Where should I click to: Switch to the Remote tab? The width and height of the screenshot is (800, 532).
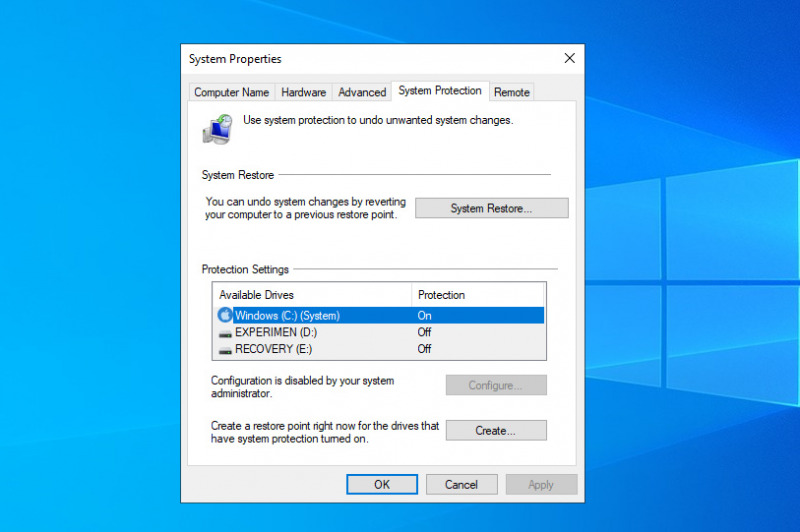pyautogui.click(x=512, y=92)
